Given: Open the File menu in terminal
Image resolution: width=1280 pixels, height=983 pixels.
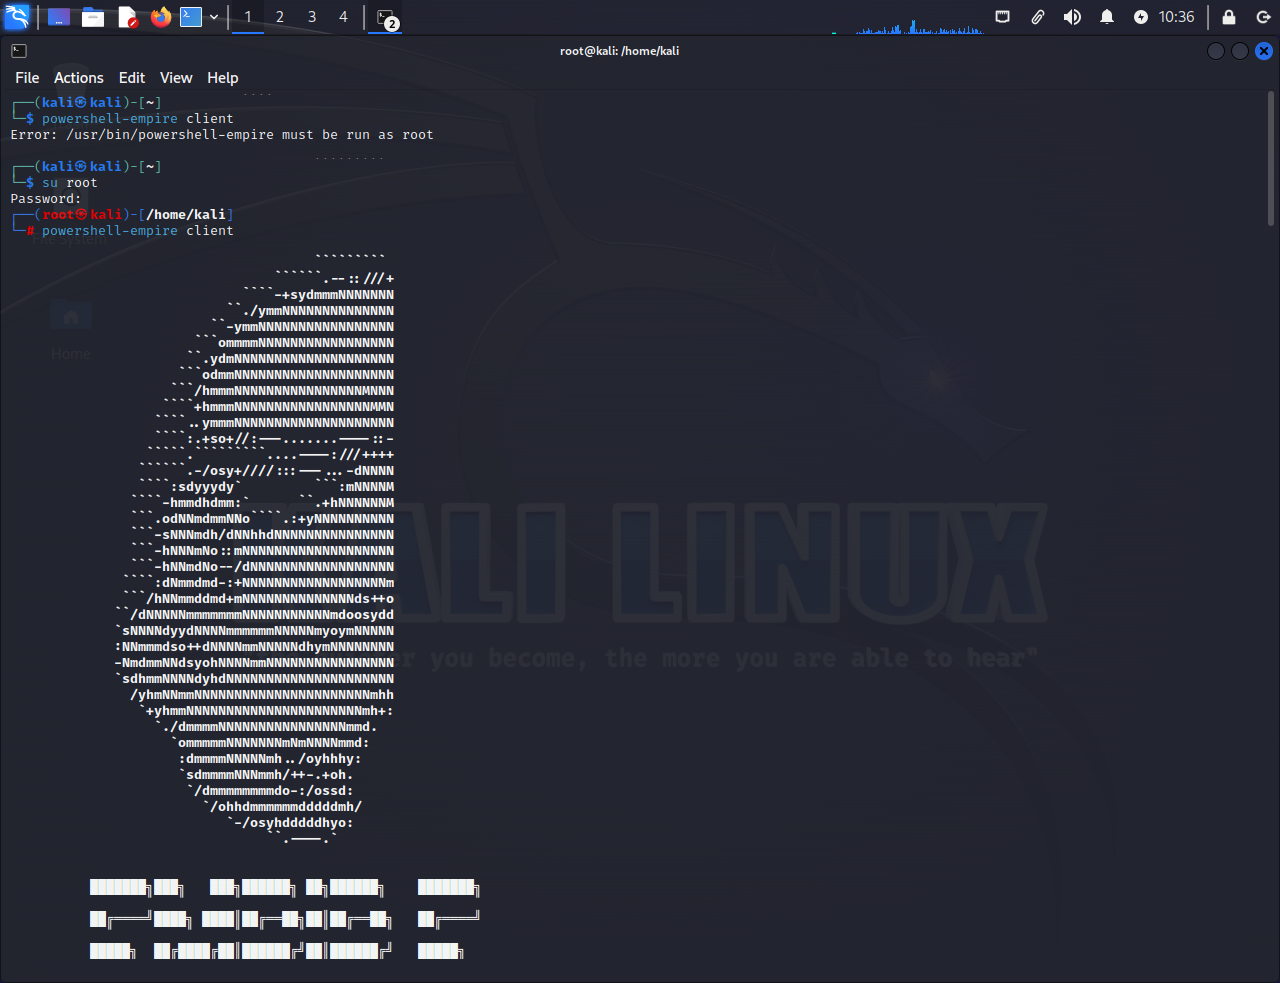Looking at the screenshot, I should [27, 78].
